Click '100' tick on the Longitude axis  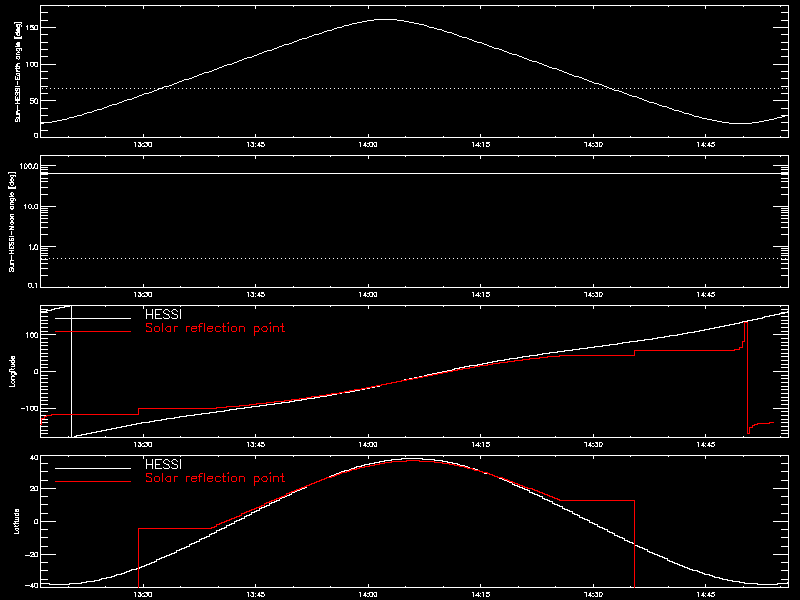(x=32, y=335)
